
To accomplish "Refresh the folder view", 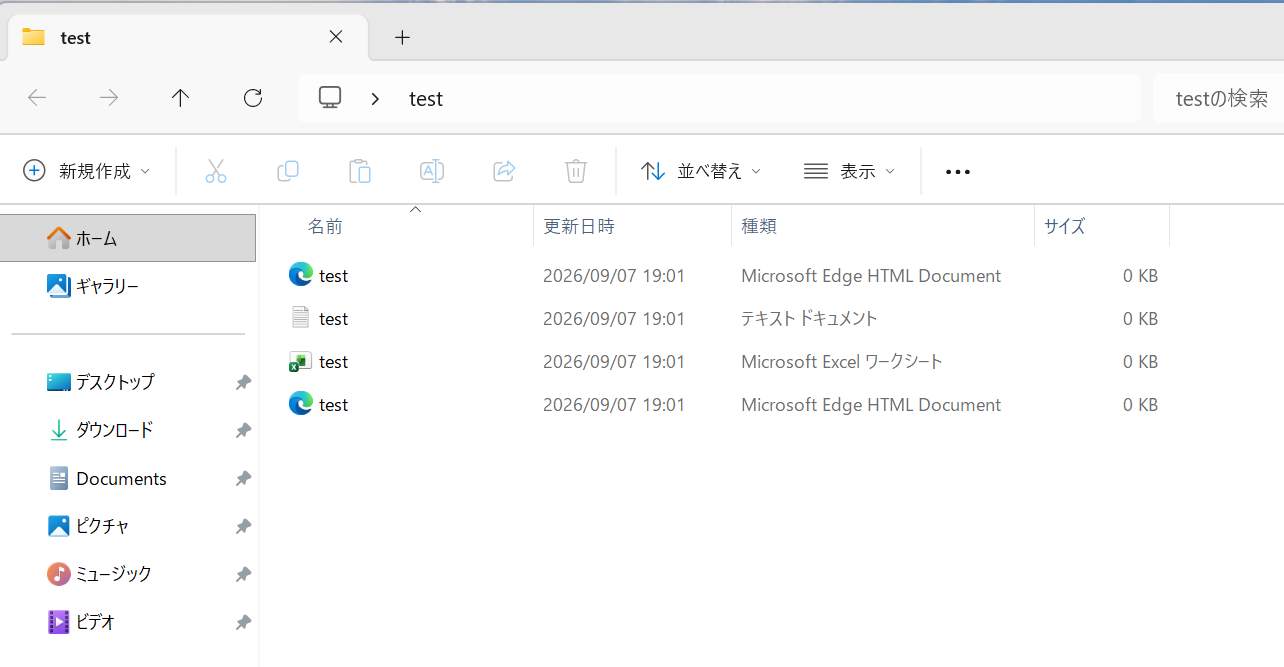I will [x=253, y=98].
